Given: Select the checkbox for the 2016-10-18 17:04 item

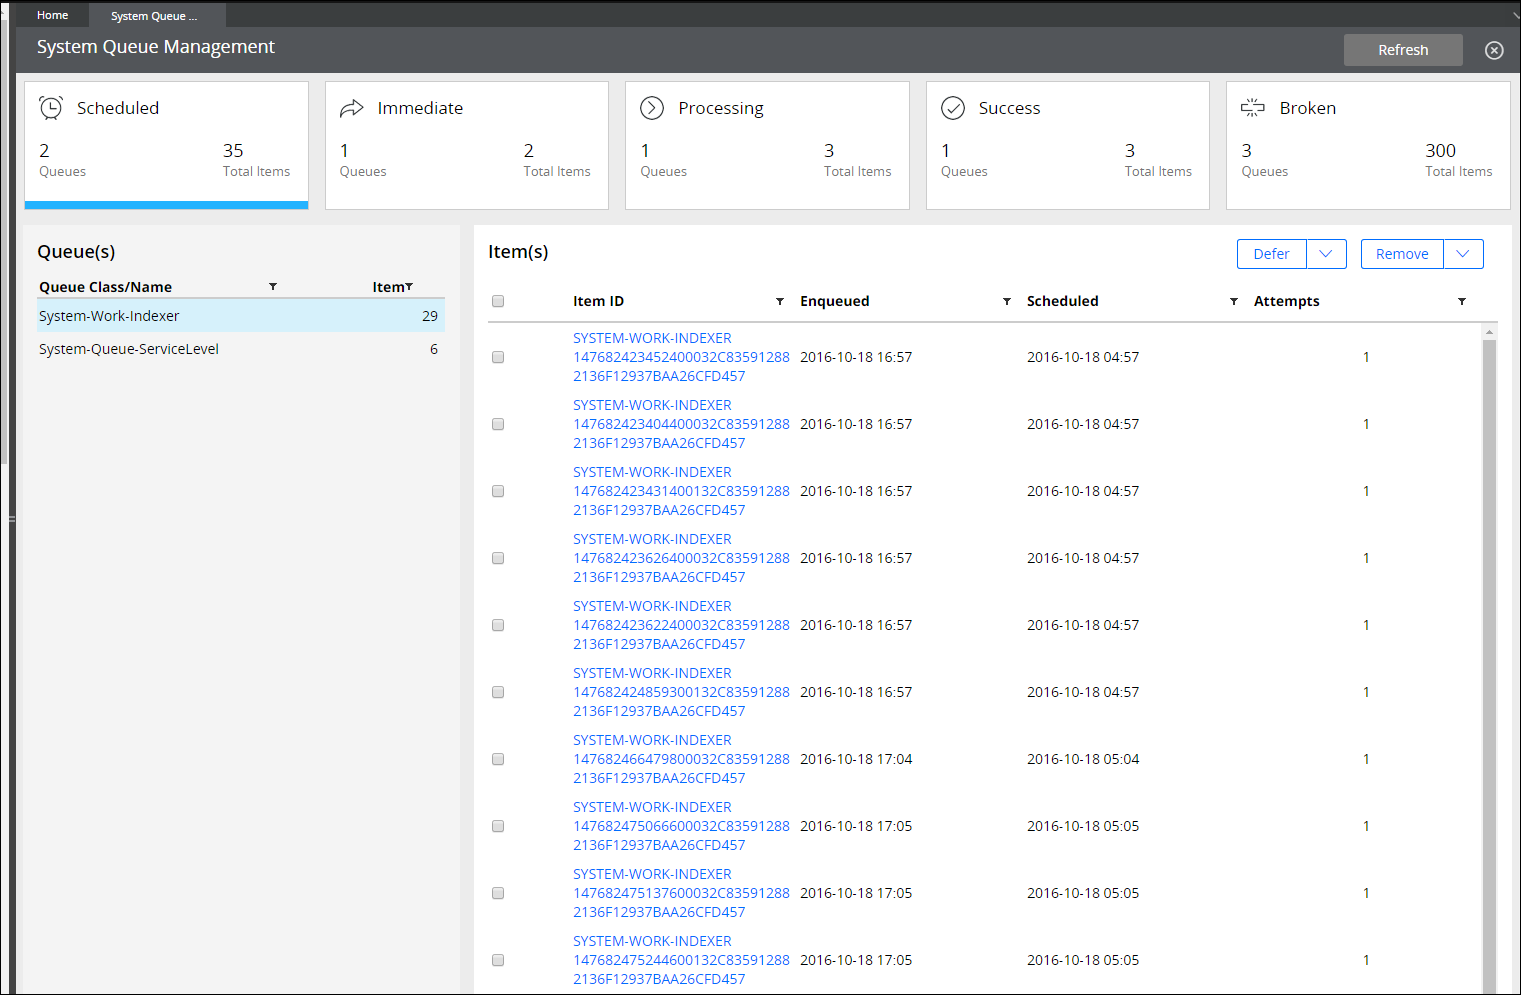Looking at the screenshot, I should click(x=497, y=759).
